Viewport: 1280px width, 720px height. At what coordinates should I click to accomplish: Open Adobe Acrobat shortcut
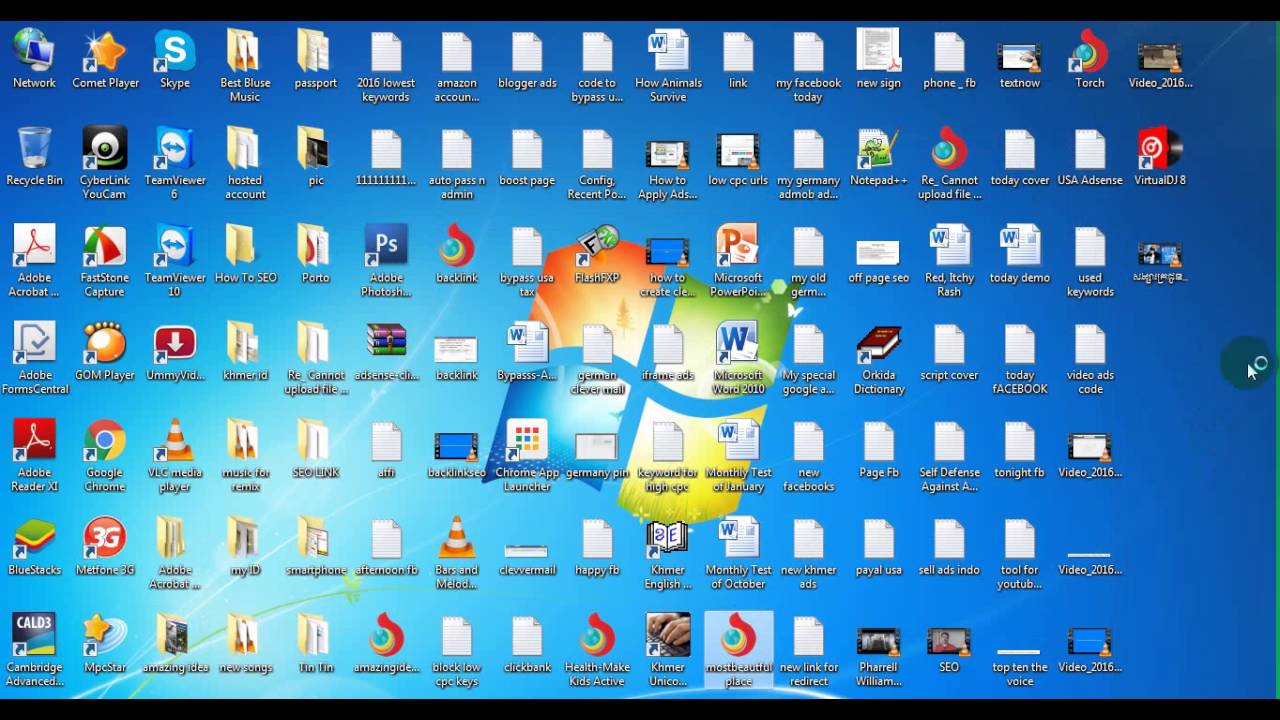tap(34, 262)
